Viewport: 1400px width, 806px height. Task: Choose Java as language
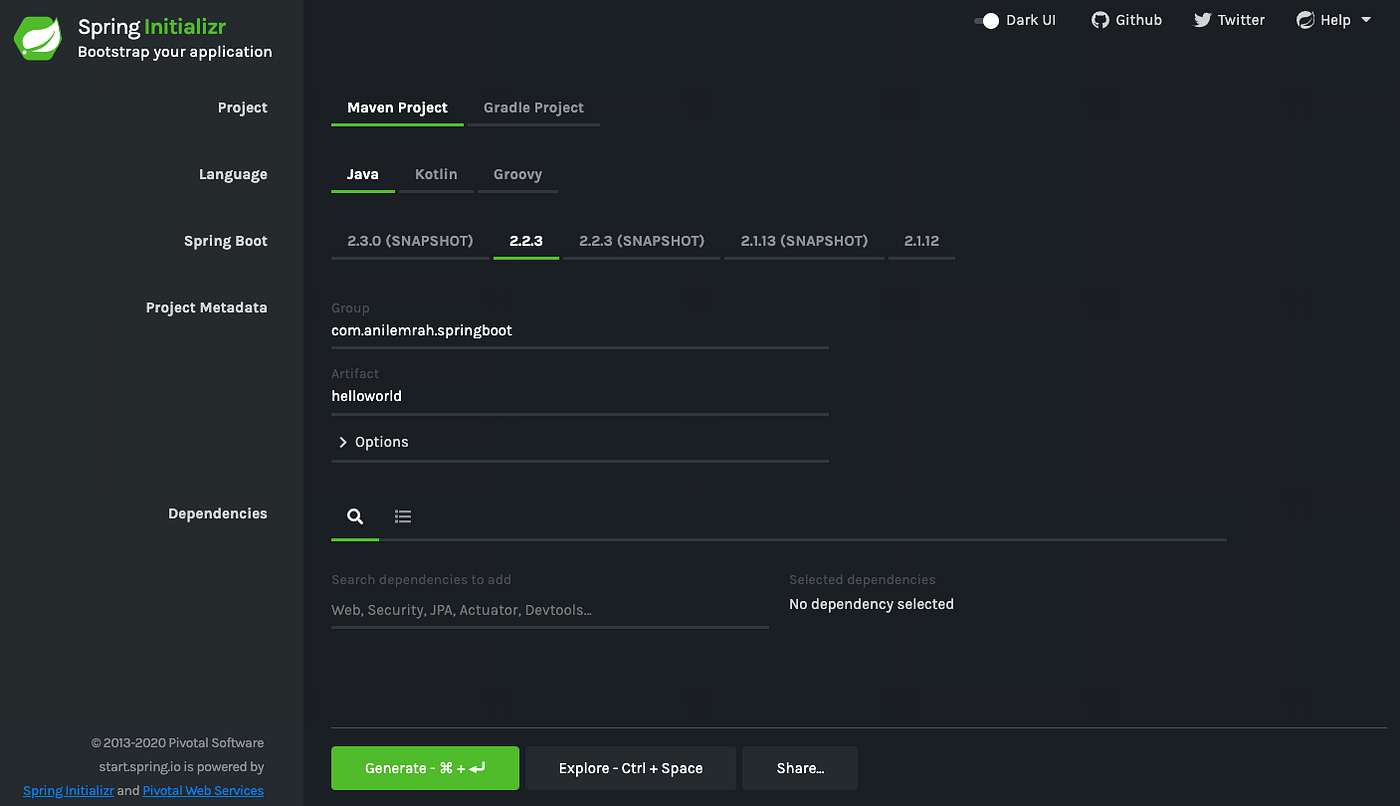click(362, 174)
